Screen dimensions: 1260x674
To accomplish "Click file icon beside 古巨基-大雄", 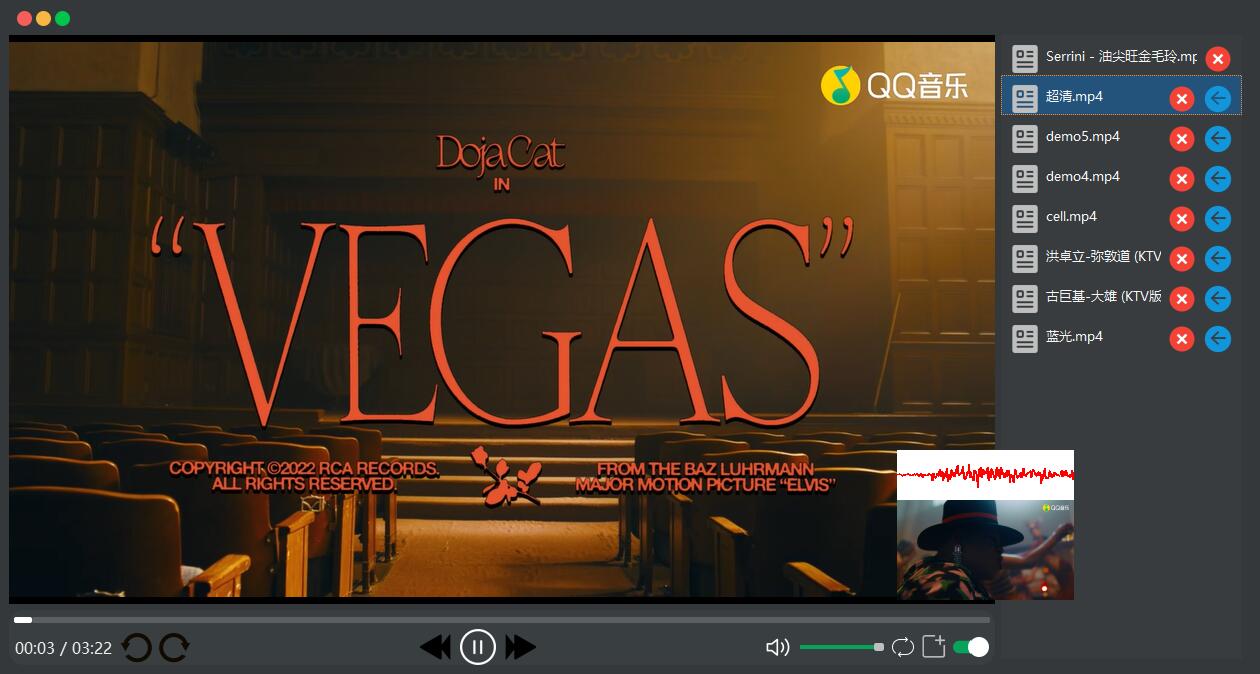I will [x=1025, y=299].
